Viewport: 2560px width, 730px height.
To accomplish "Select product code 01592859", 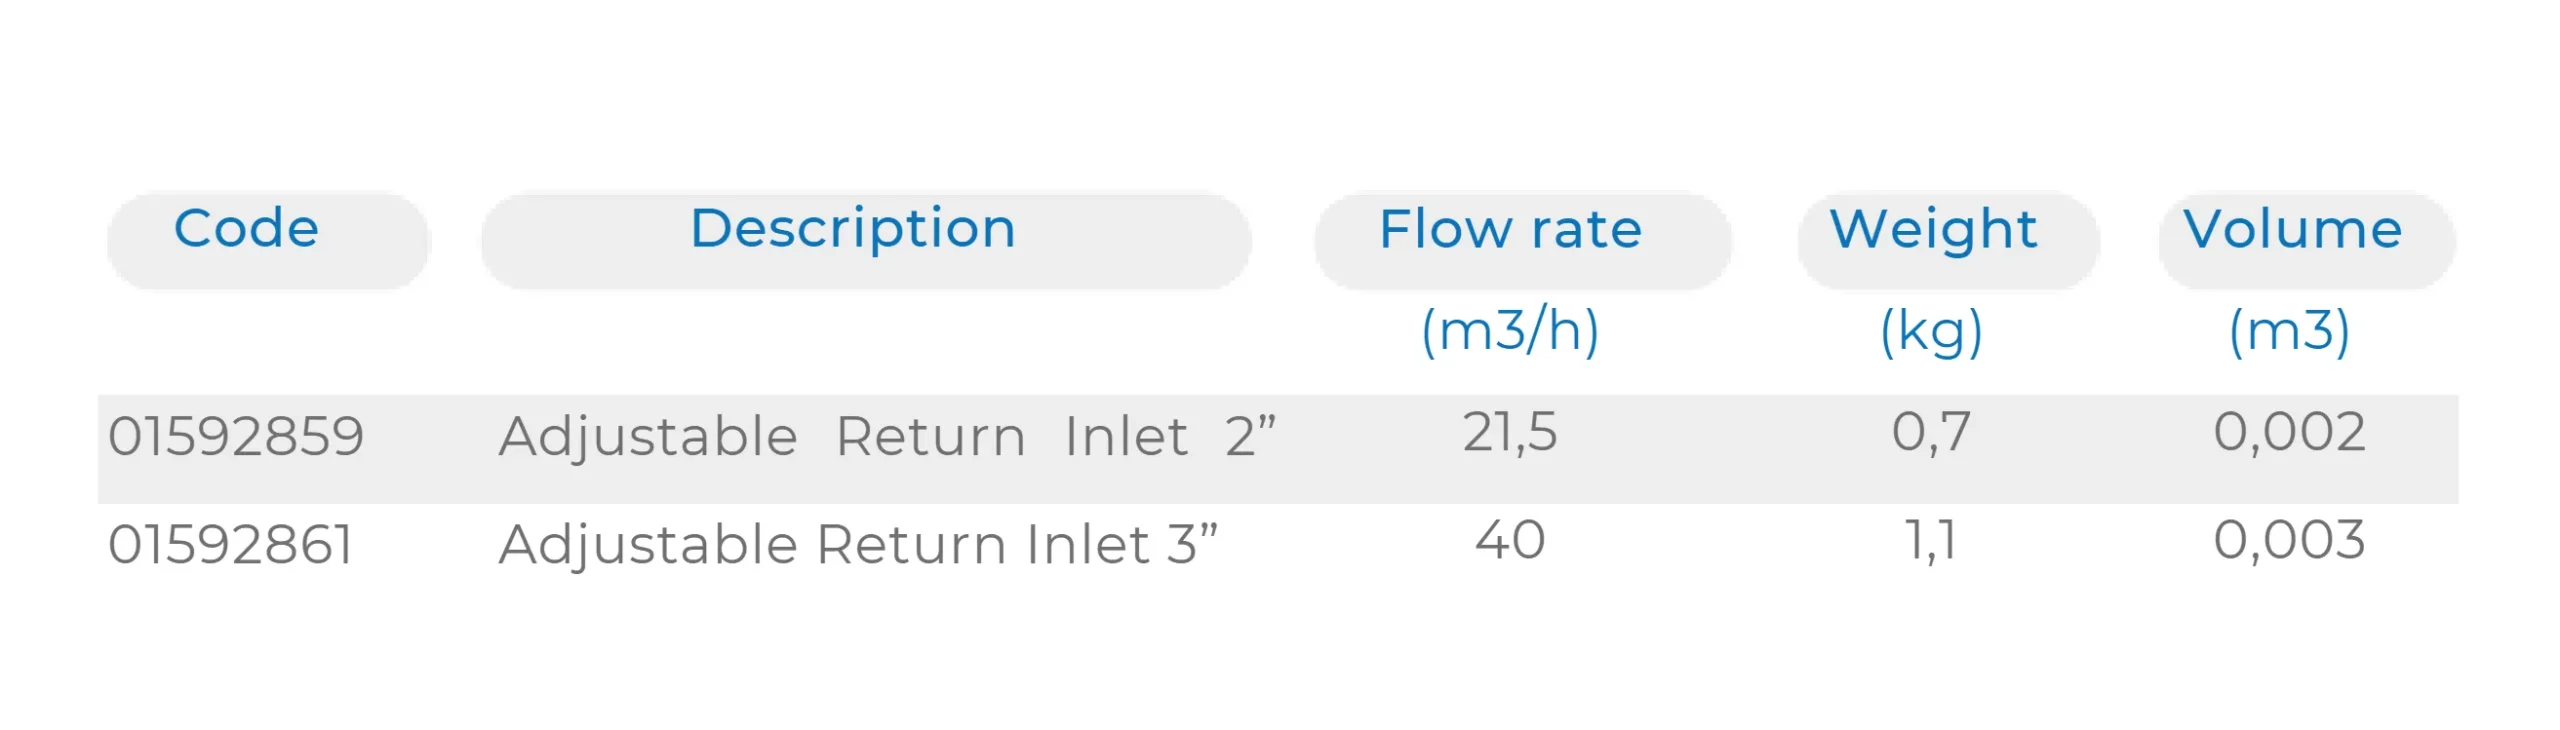I will click(236, 436).
